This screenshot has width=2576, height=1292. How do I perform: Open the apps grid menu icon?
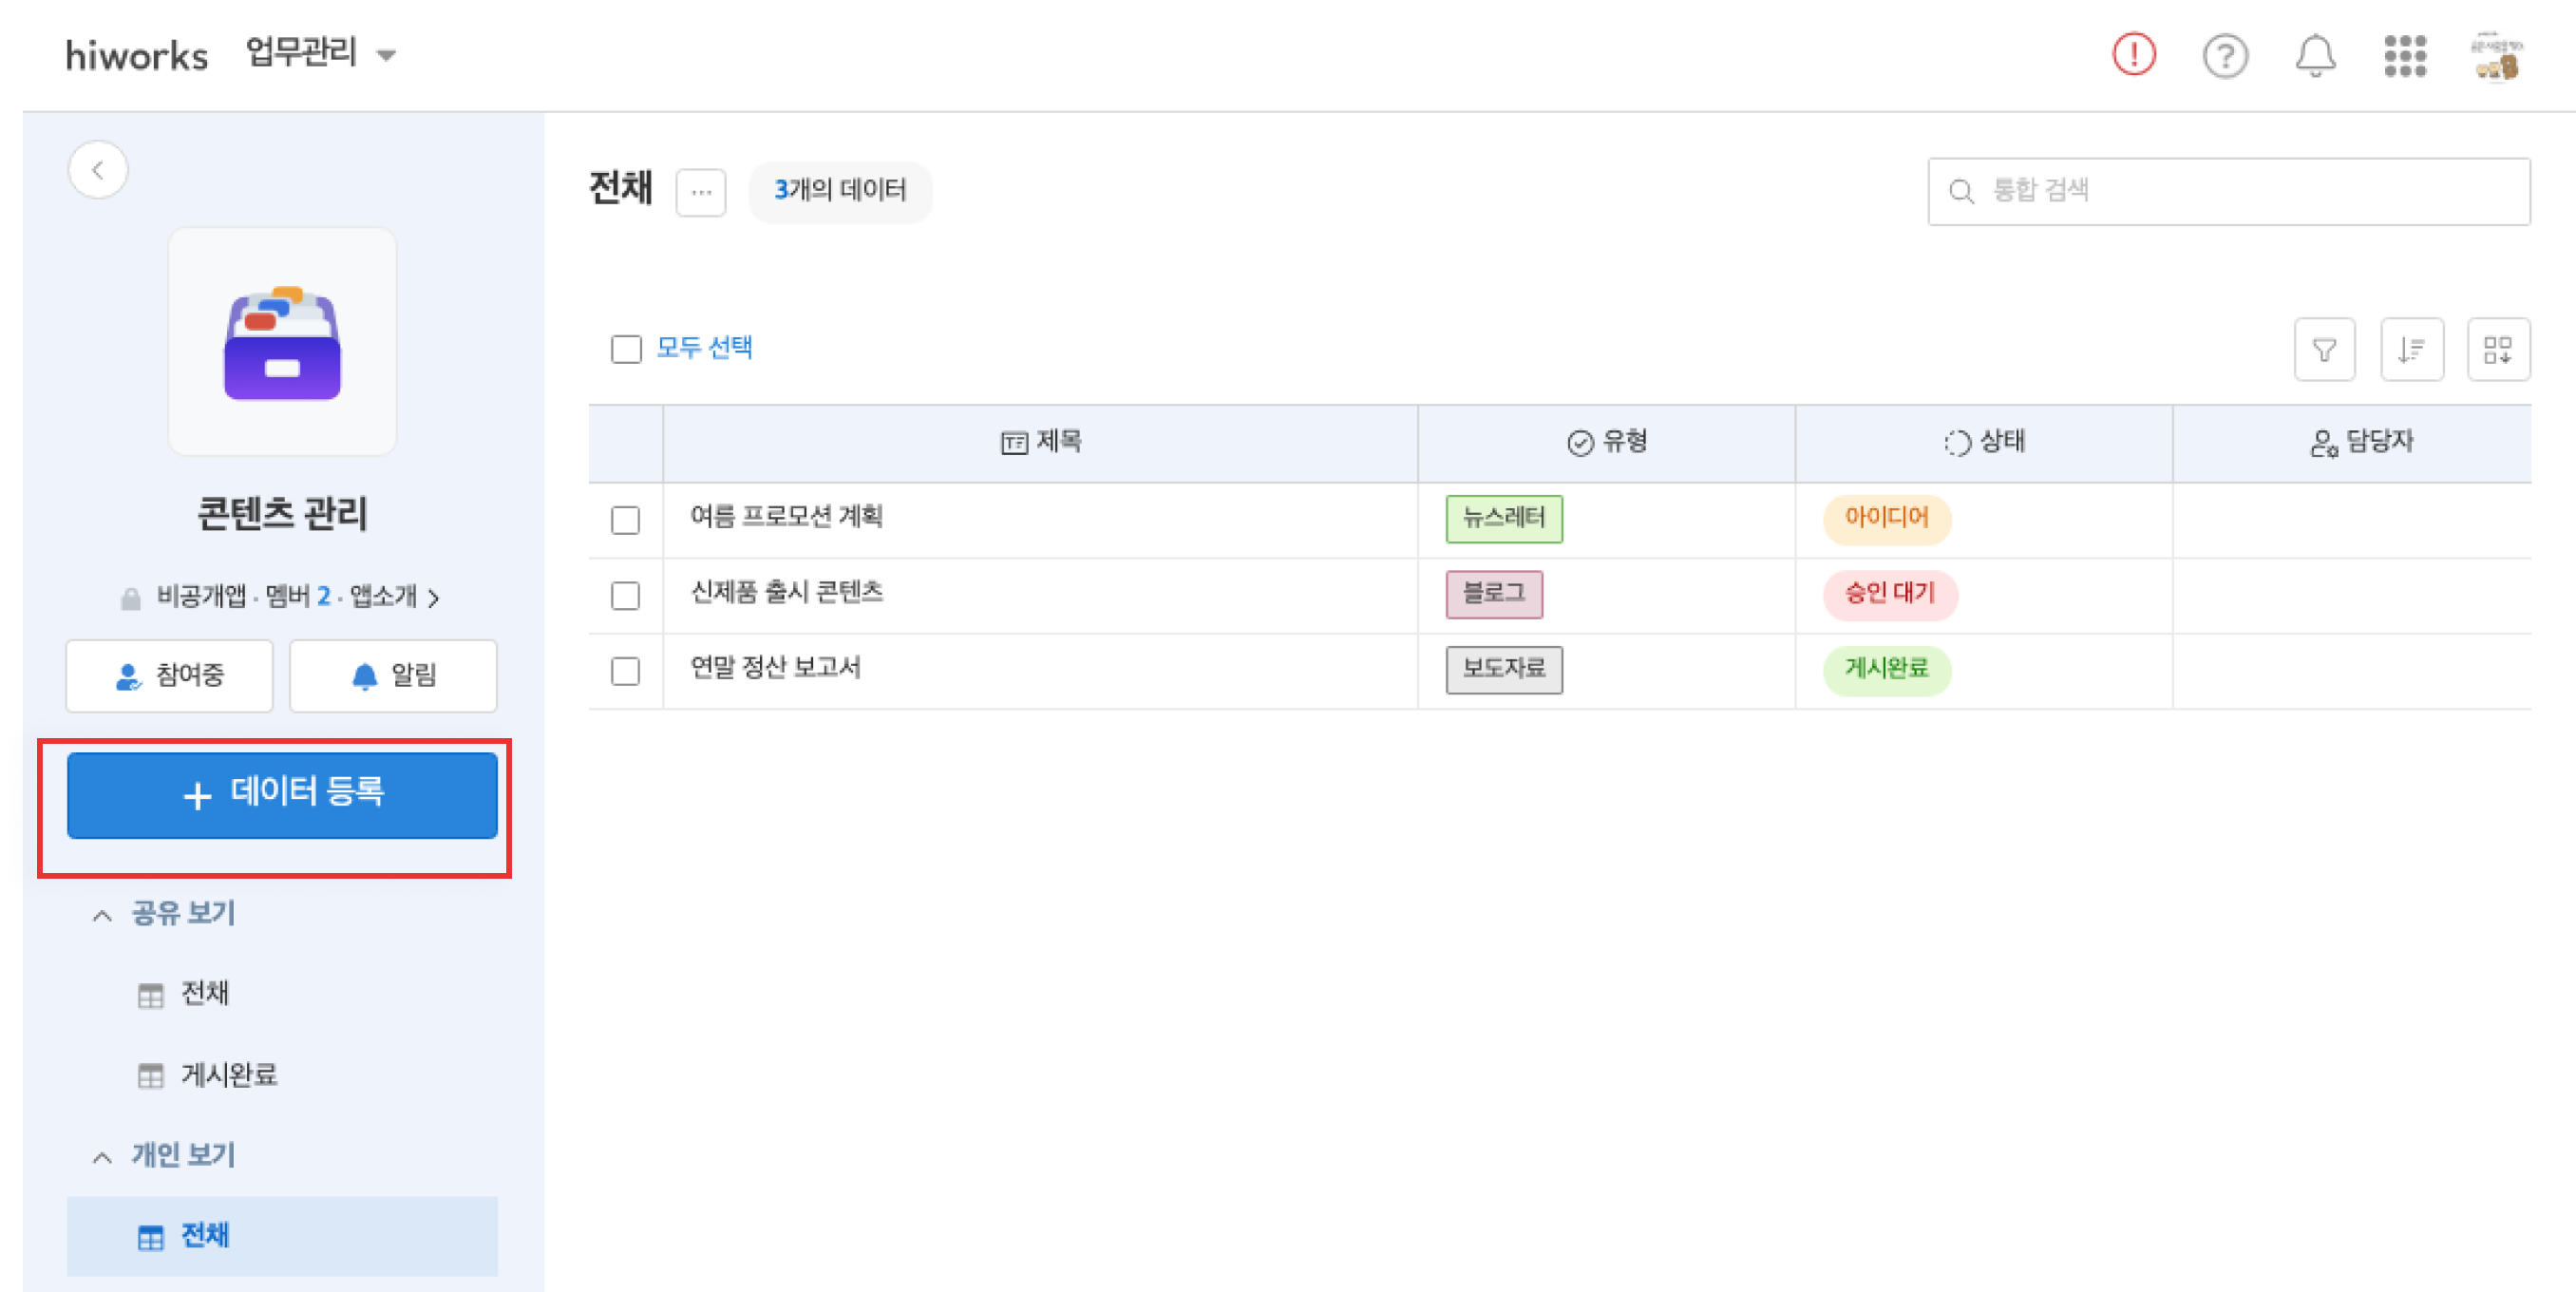click(2404, 56)
